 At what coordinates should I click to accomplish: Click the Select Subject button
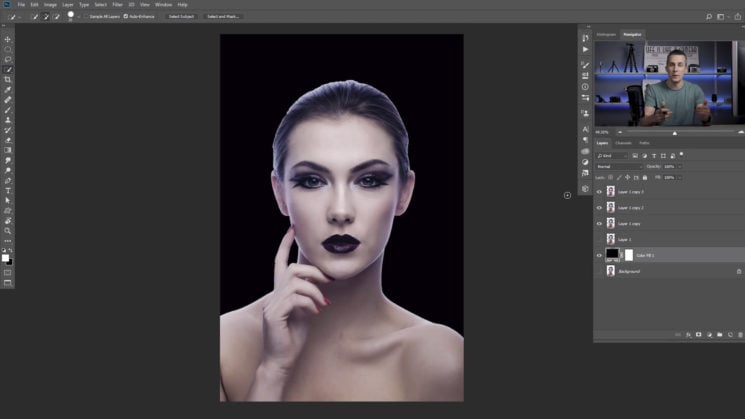pos(181,16)
